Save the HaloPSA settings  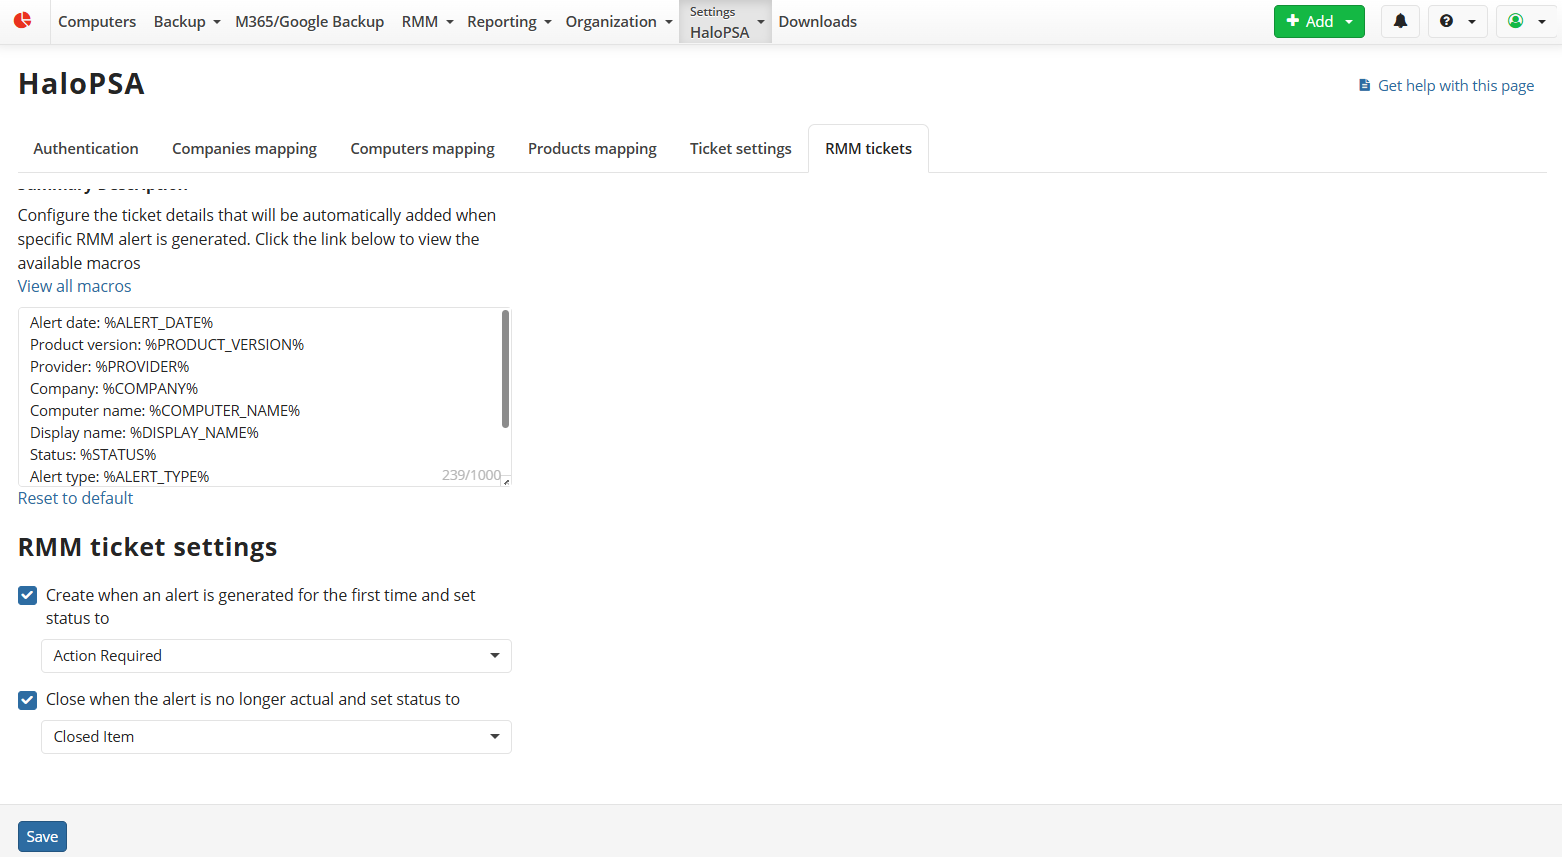[42, 837]
